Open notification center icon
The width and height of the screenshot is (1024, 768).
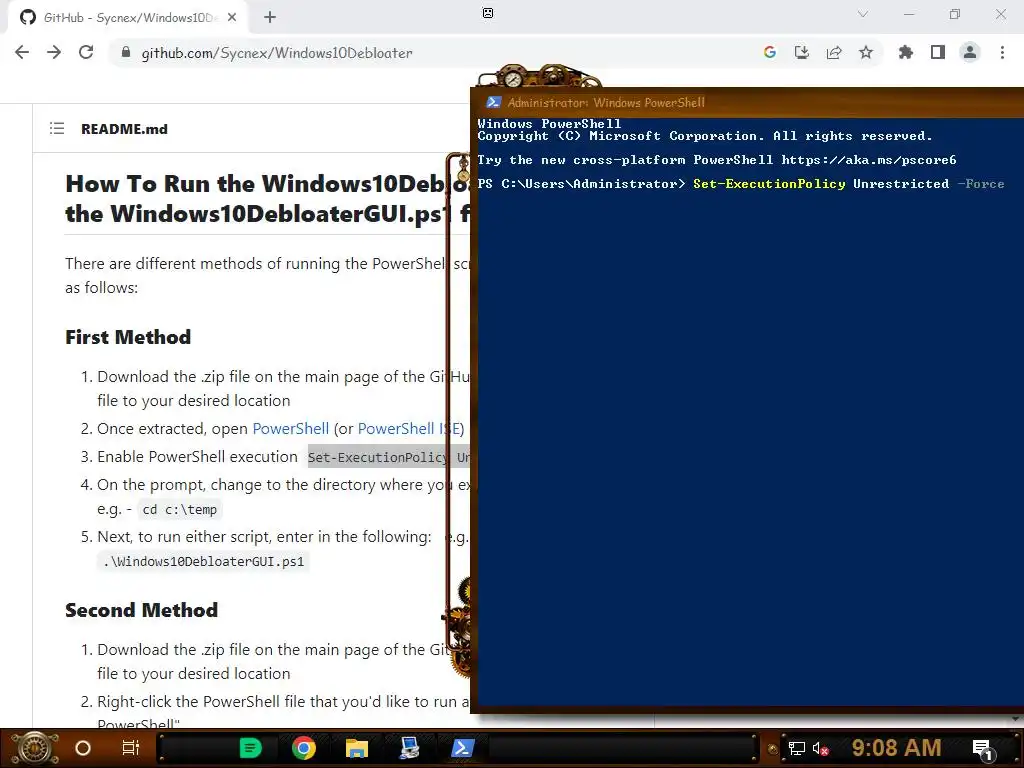click(983, 748)
